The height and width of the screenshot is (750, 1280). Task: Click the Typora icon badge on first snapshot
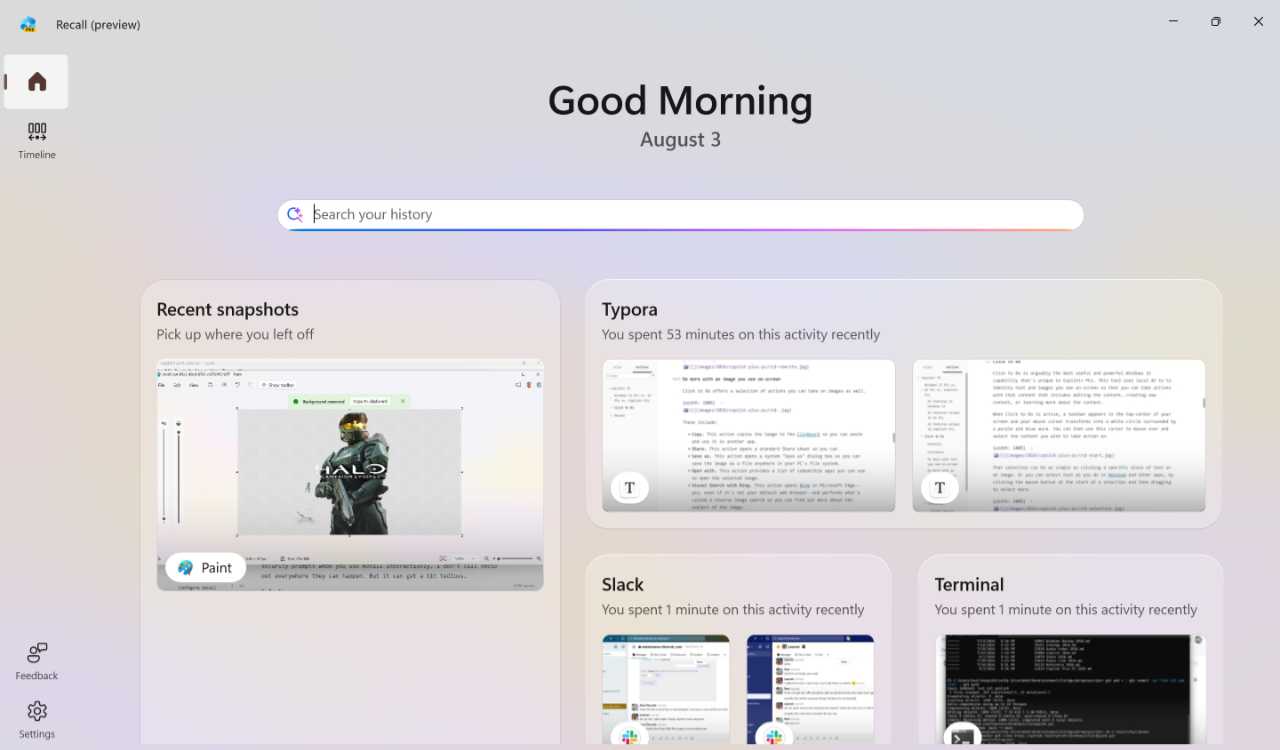click(x=630, y=488)
